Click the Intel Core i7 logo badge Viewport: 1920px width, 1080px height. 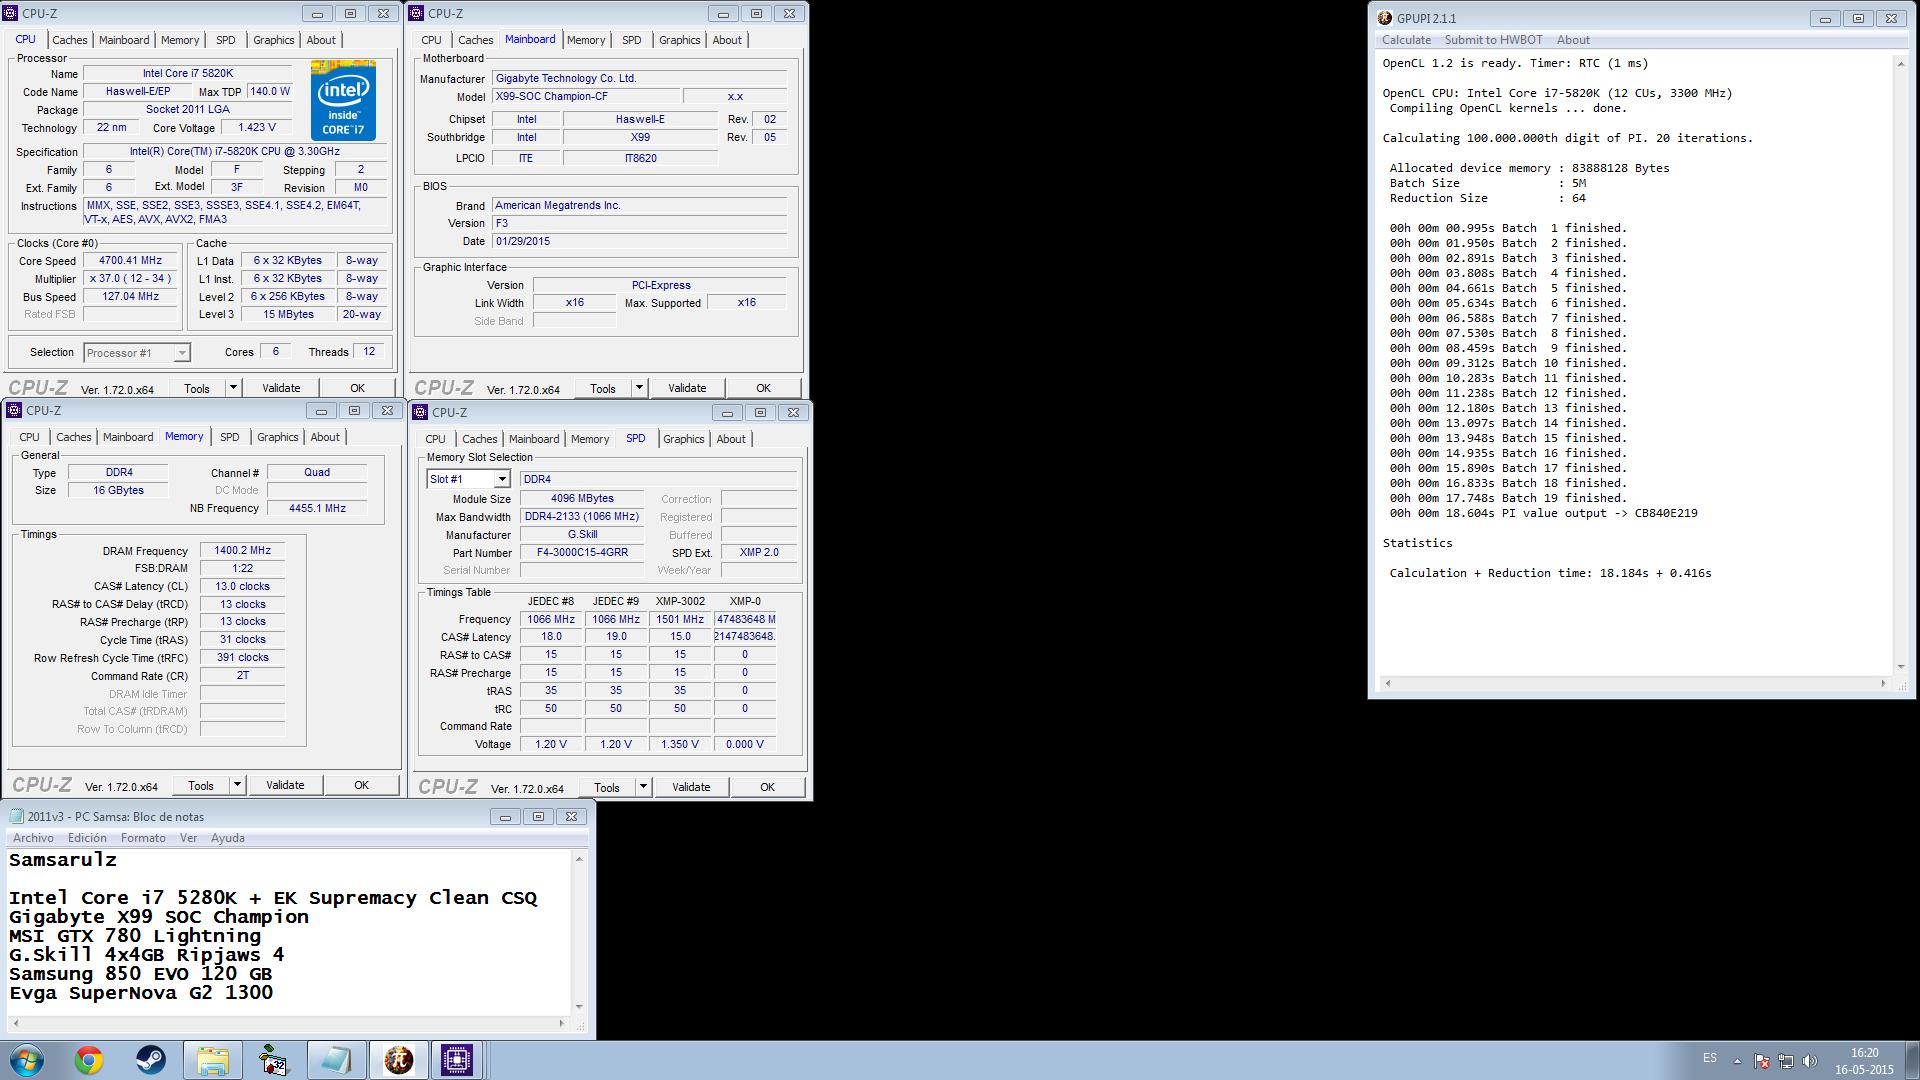343,99
